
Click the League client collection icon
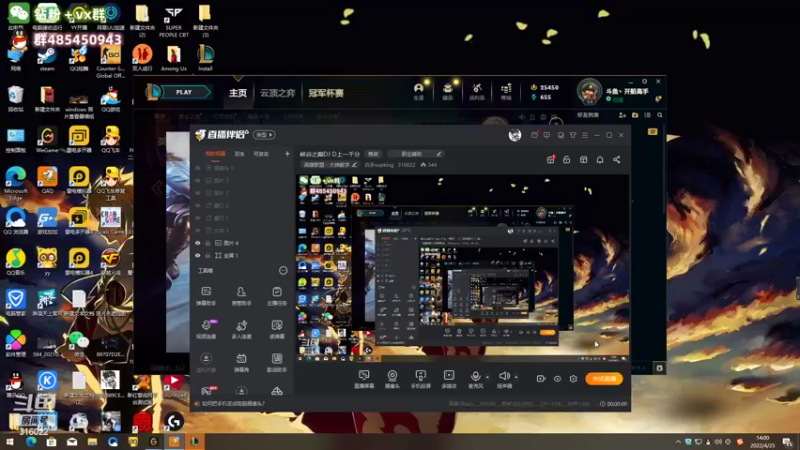447,91
